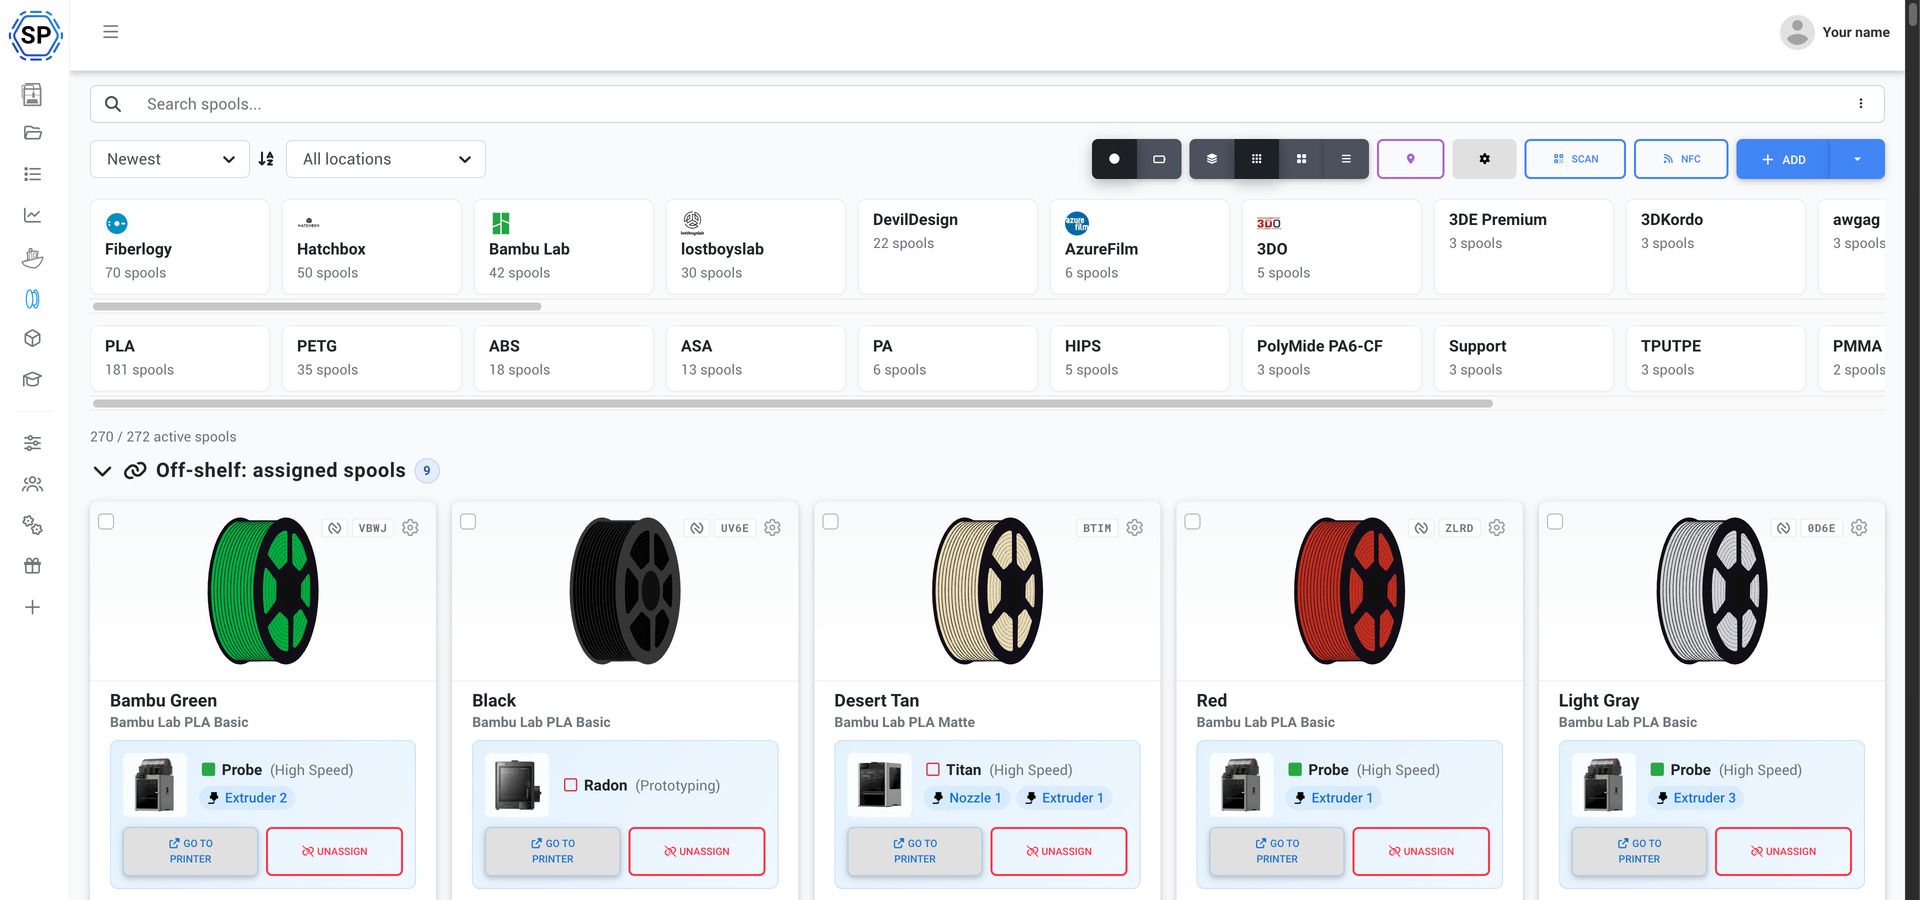Click the users group icon in sidebar

[x=33, y=483]
